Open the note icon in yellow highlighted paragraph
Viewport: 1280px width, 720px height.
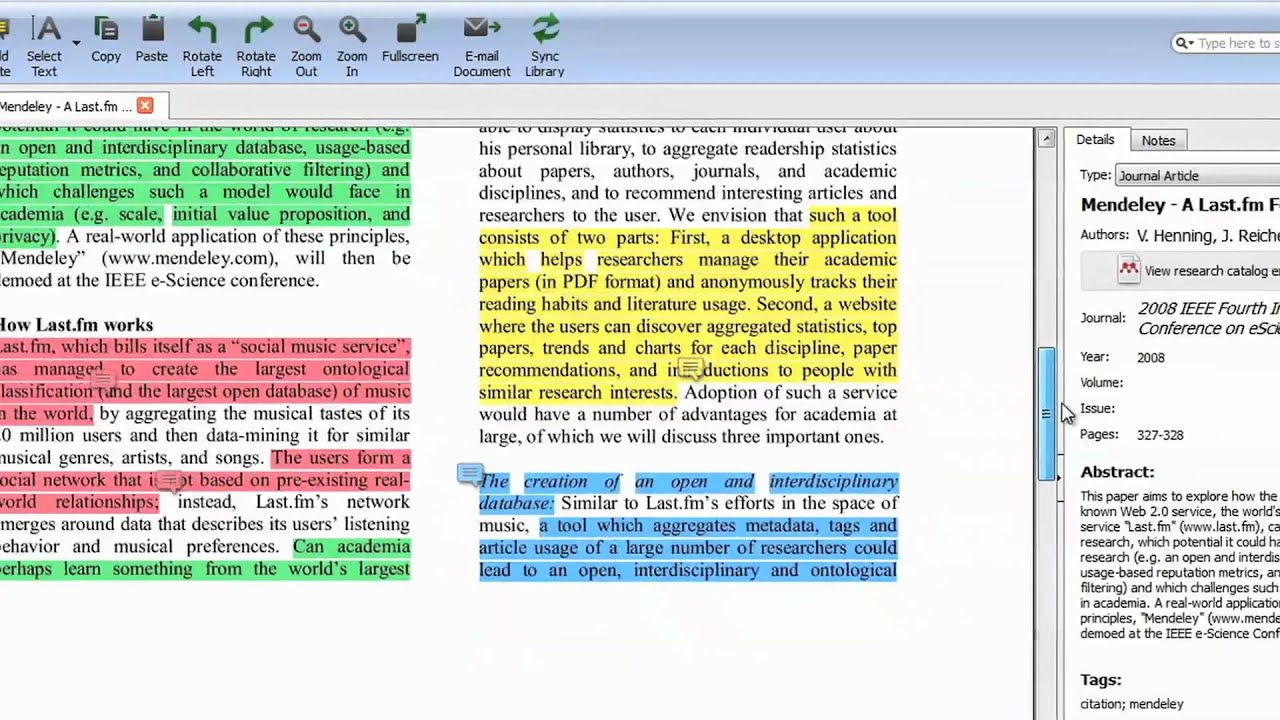tap(689, 368)
